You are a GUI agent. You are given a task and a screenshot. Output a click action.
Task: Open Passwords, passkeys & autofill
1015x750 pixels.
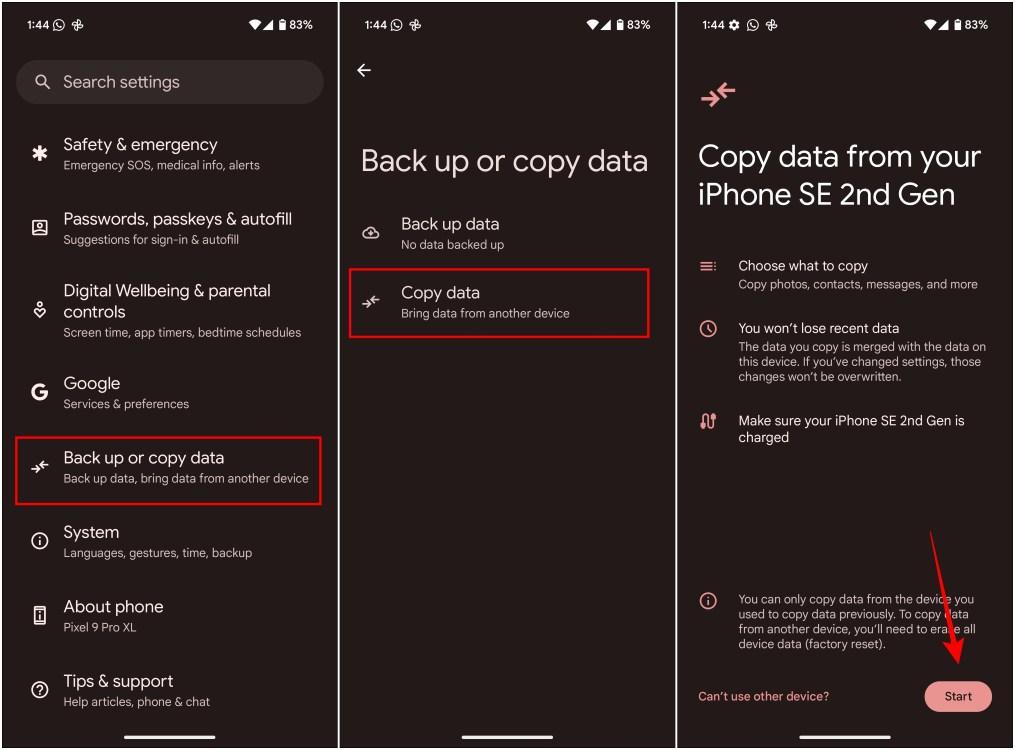click(168, 228)
